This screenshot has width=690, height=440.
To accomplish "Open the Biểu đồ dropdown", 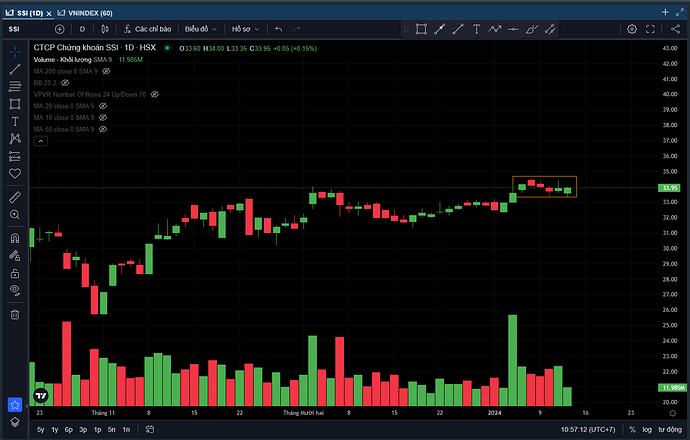I will point(201,29).
